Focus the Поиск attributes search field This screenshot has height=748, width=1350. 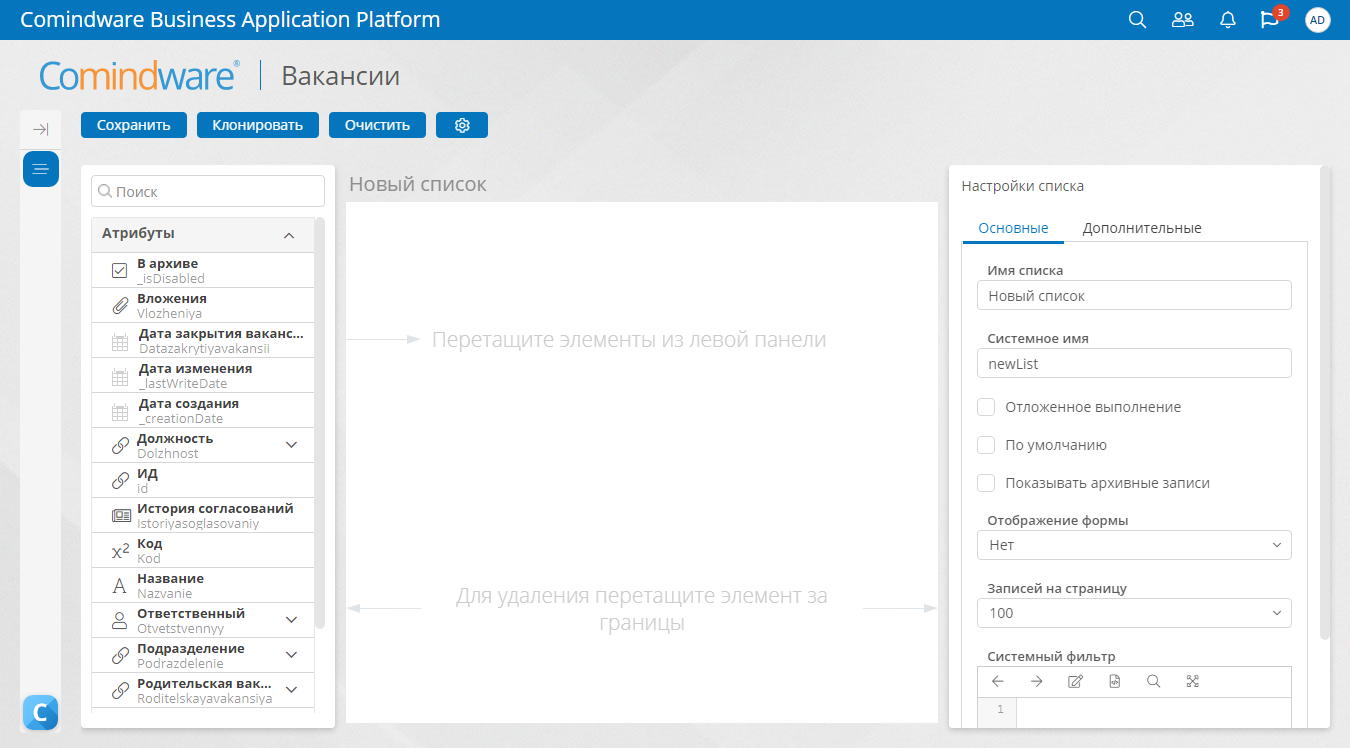(x=208, y=191)
